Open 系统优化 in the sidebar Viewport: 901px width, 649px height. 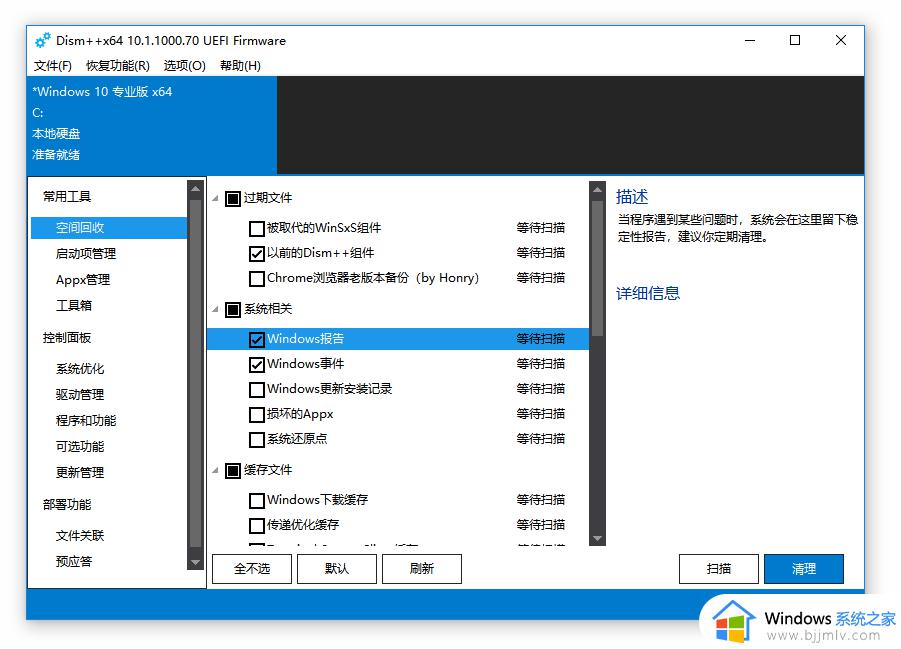80,368
